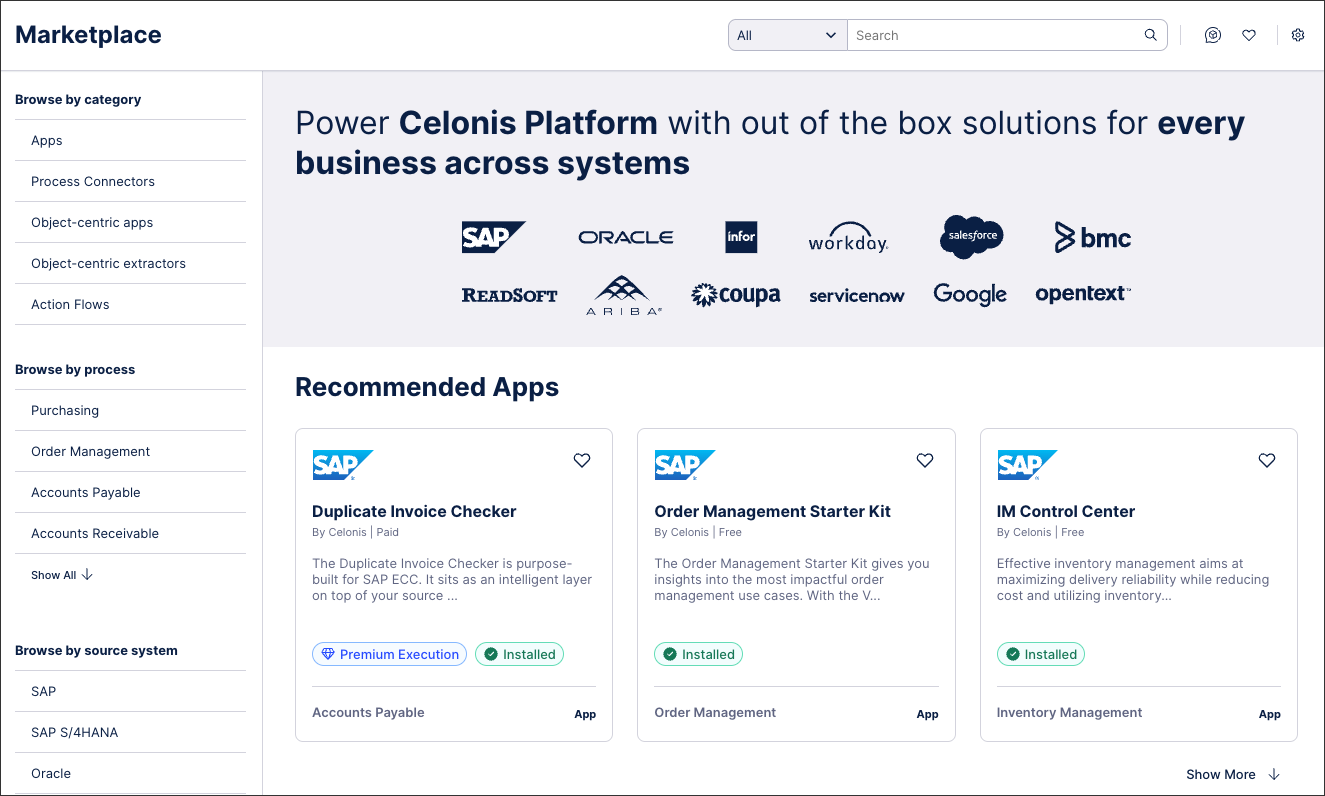Favorite the Duplicate Invoice Checker app
The height and width of the screenshot is (796, 1325).
(582, 460)
